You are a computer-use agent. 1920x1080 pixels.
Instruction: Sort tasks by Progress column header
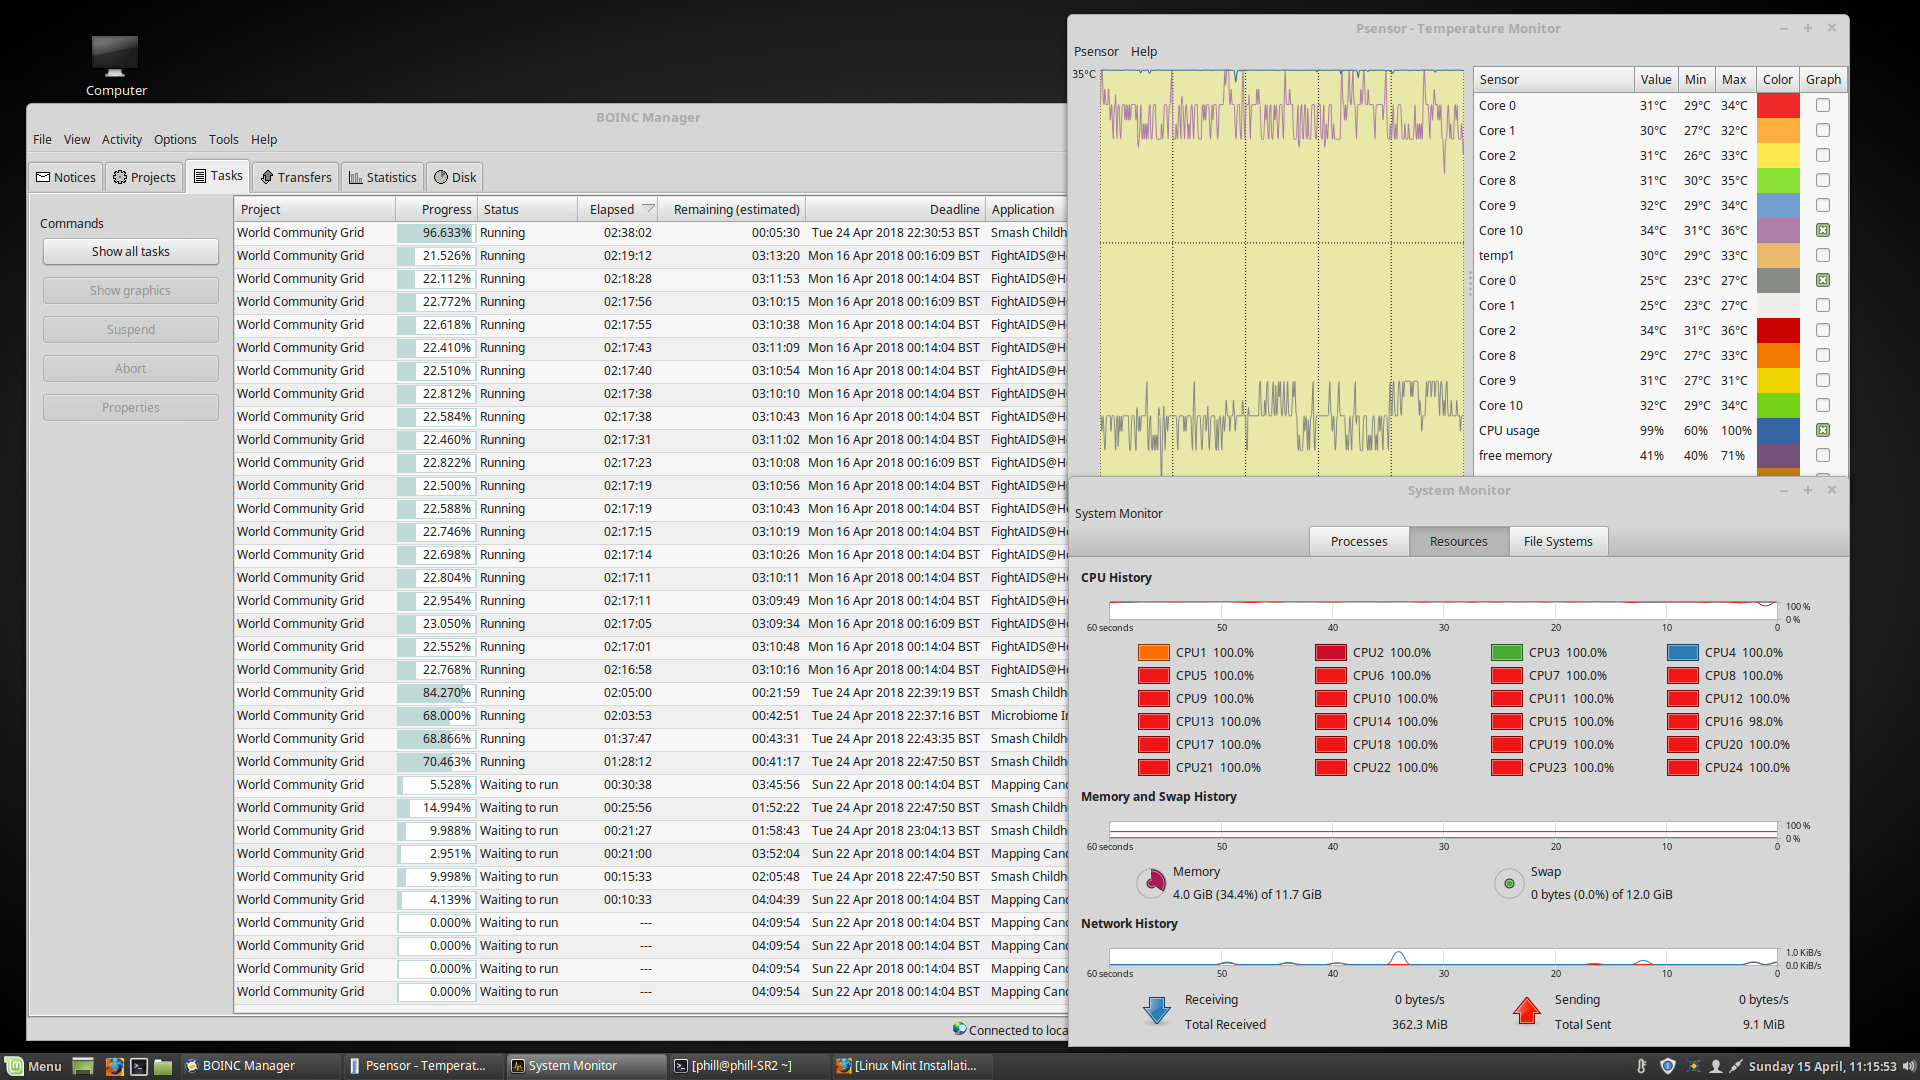pyautogui.click(x=436, y=209)
